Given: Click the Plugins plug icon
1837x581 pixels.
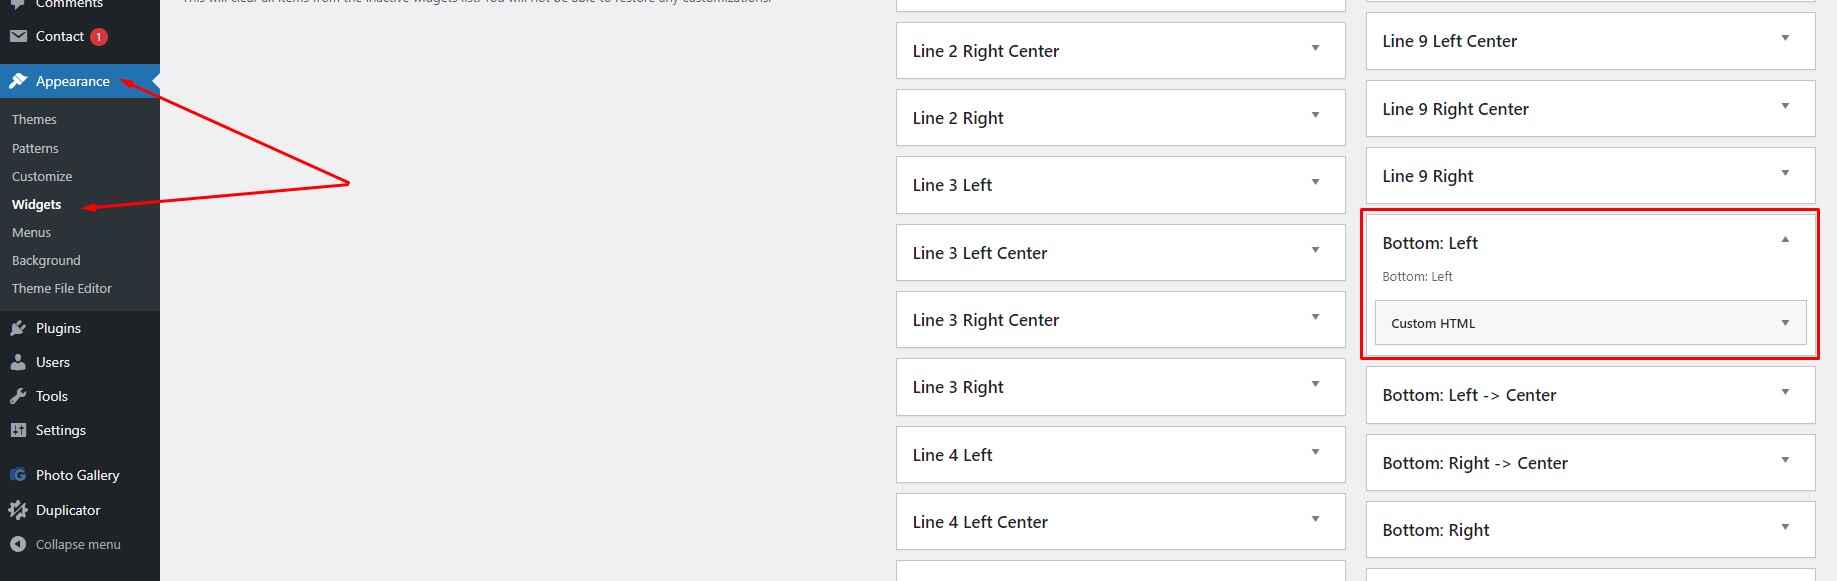Looking at the screenshot, I should (18, 328).
